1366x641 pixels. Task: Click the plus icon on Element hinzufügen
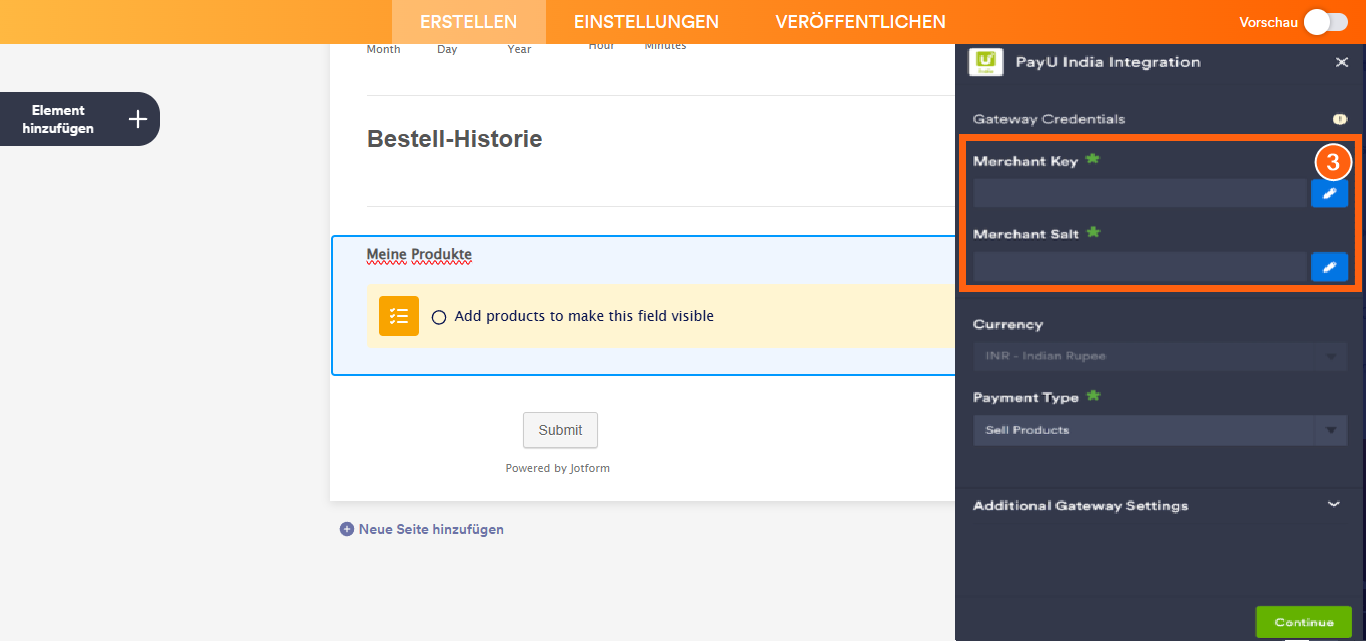pyautogui.click(x=137, y=118)
